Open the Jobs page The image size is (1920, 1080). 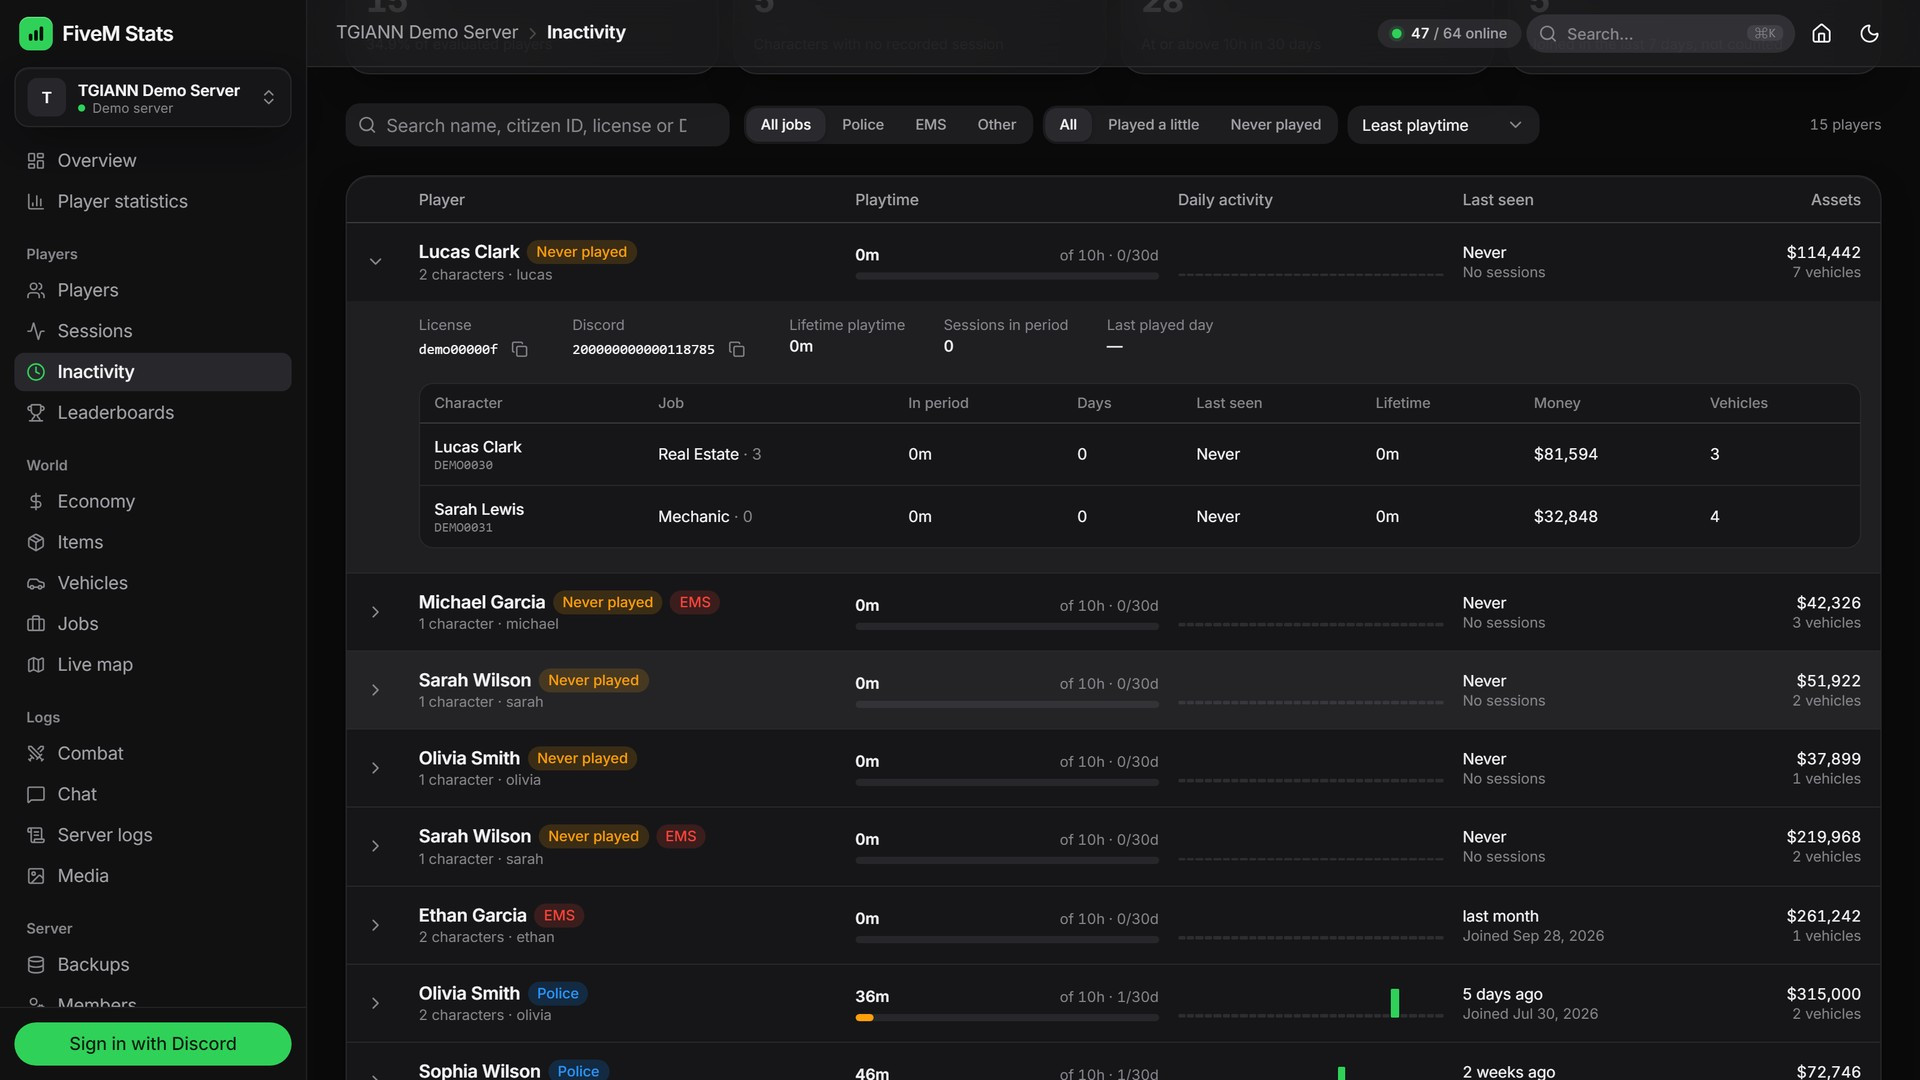(153, 624)
